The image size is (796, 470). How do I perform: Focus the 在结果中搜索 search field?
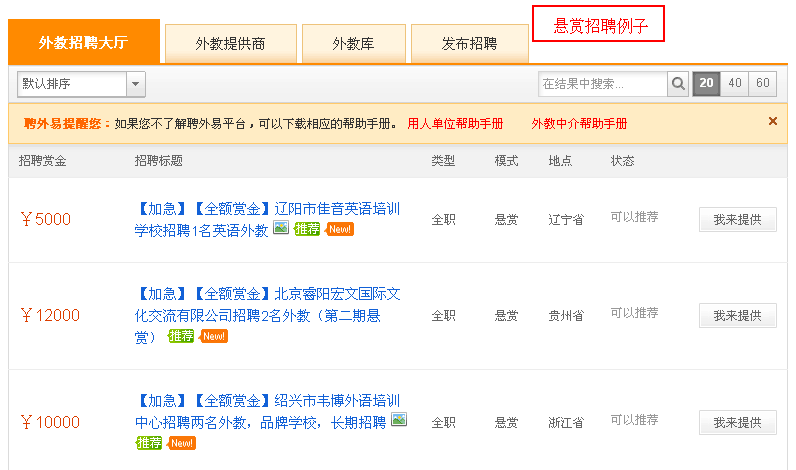point(602,84)
